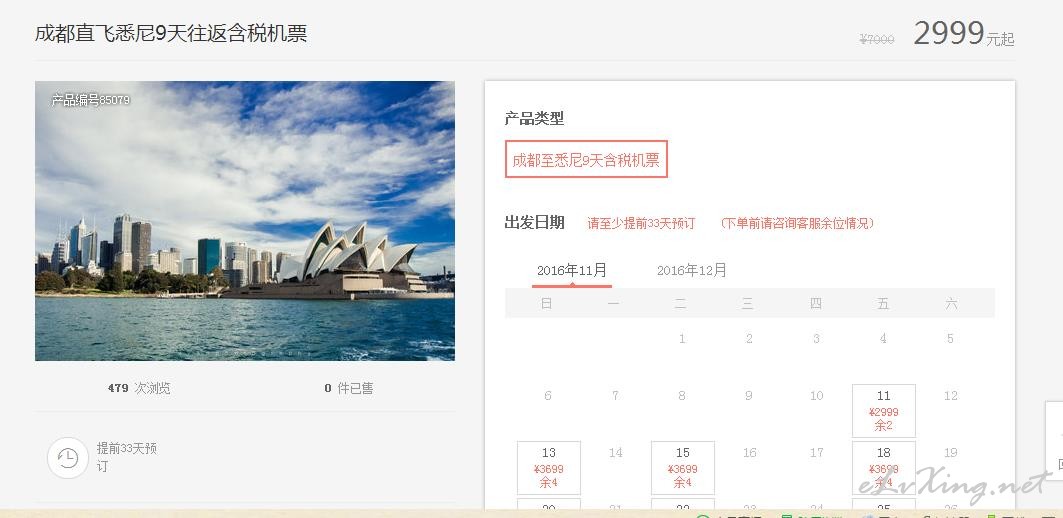This screenshot has width=1063, height=518.
Task: Pick November 15 departure at ¥3699
Action: pos(683,468)
